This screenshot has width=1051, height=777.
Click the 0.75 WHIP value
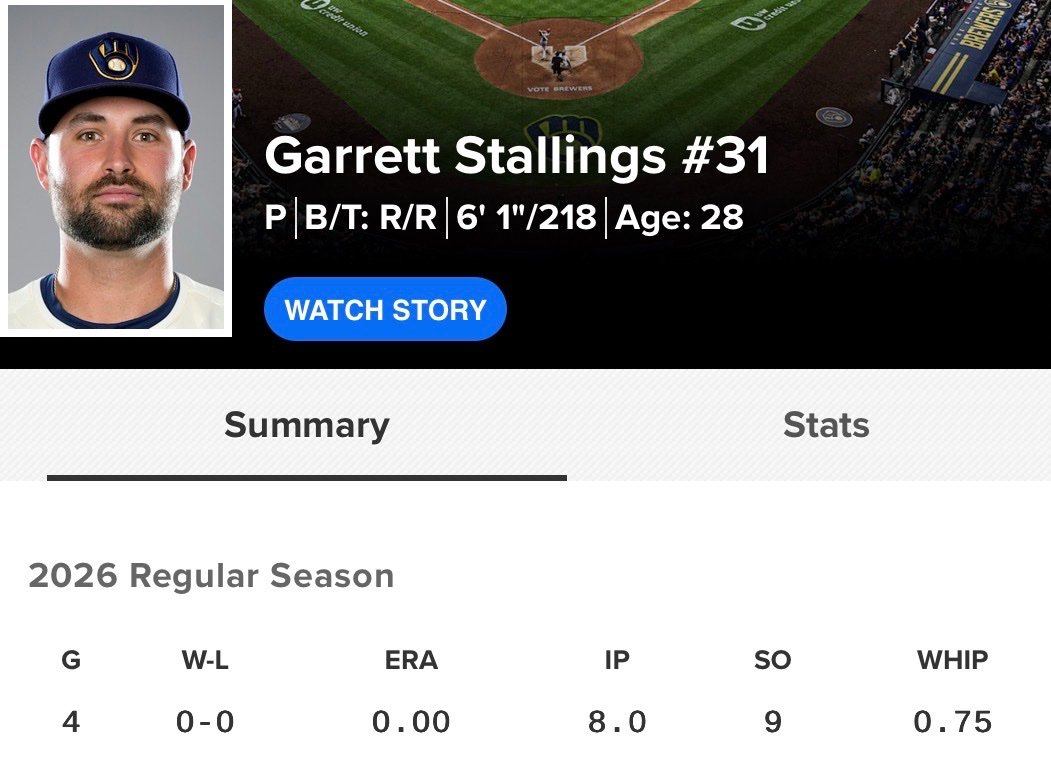pyautogui.click(x=952, y=722)
